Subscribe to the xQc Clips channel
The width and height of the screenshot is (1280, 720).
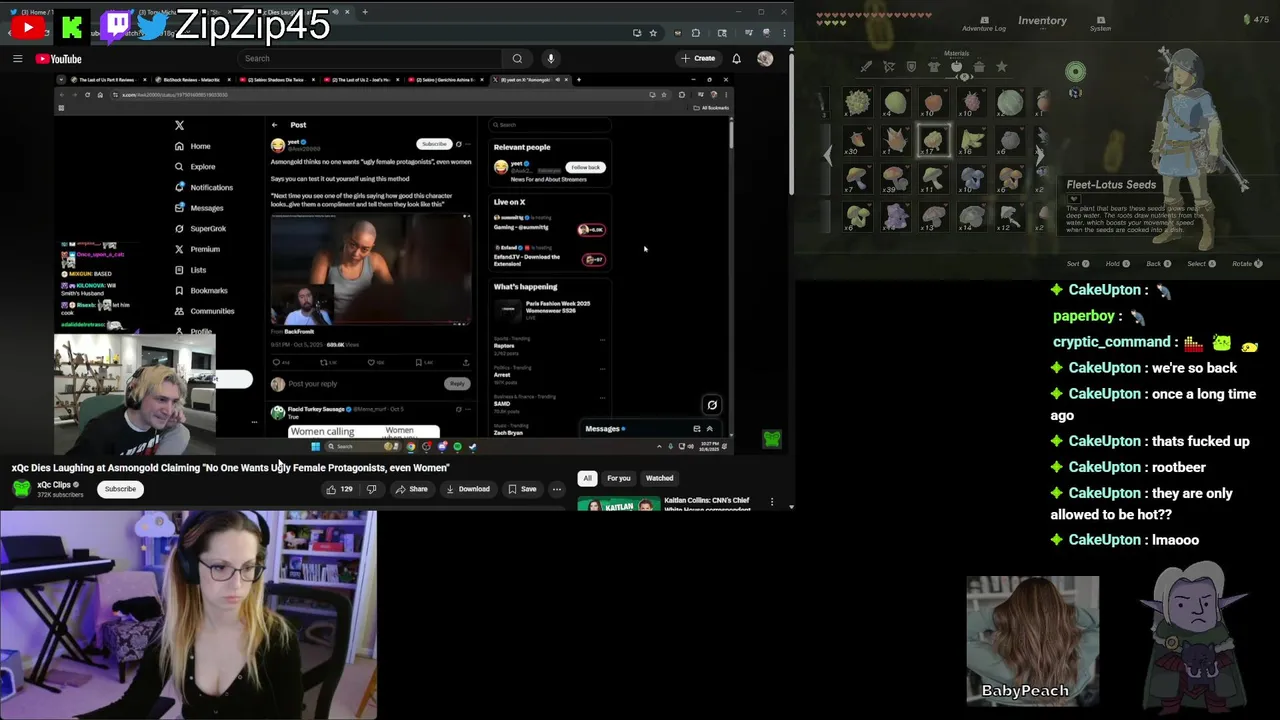(x=120, y=489)
